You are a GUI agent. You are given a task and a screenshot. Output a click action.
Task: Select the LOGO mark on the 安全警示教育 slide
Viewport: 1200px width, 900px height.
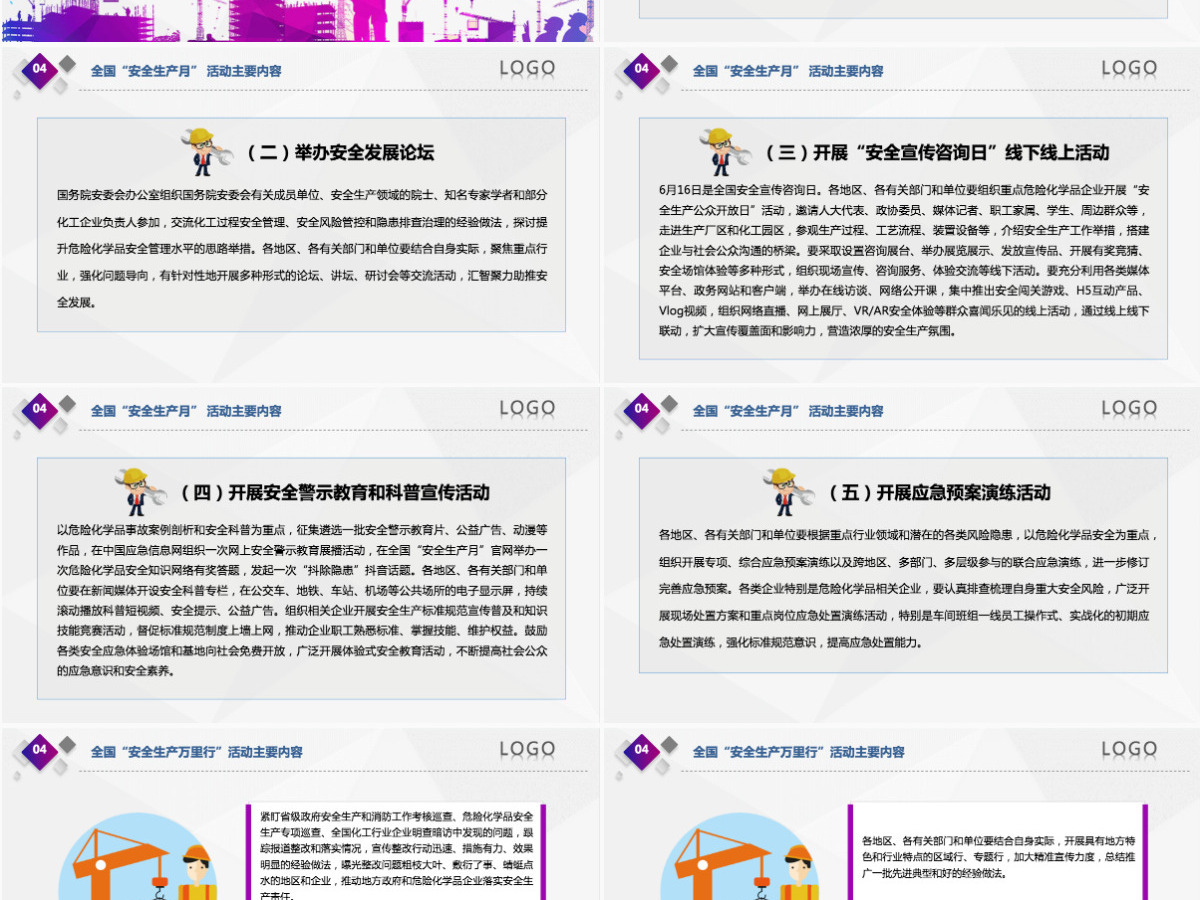tap(527, 409)
